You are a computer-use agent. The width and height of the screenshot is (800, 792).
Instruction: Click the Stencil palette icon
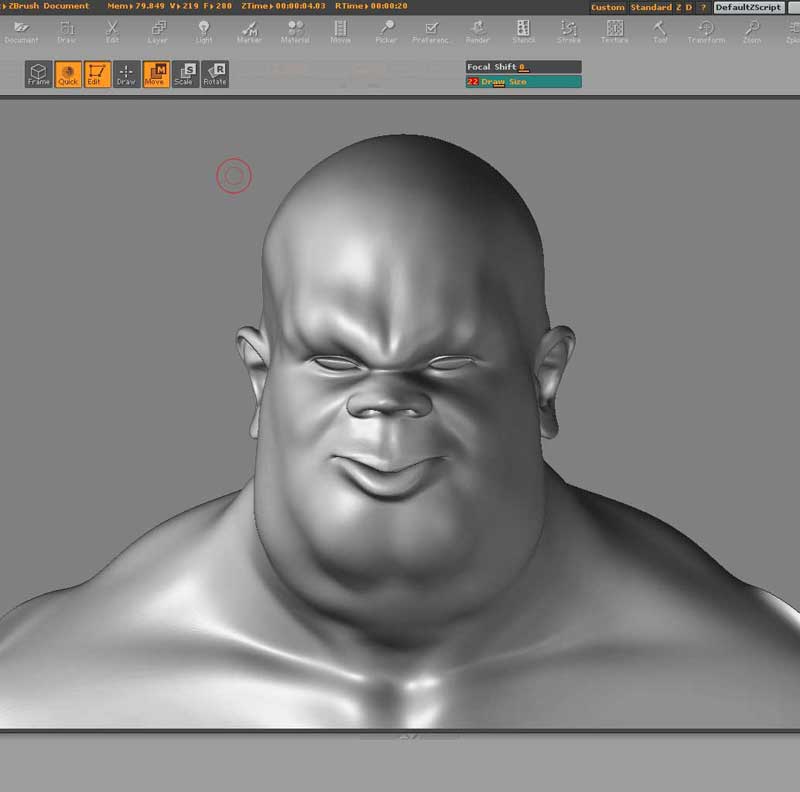[x=522, y=32]
